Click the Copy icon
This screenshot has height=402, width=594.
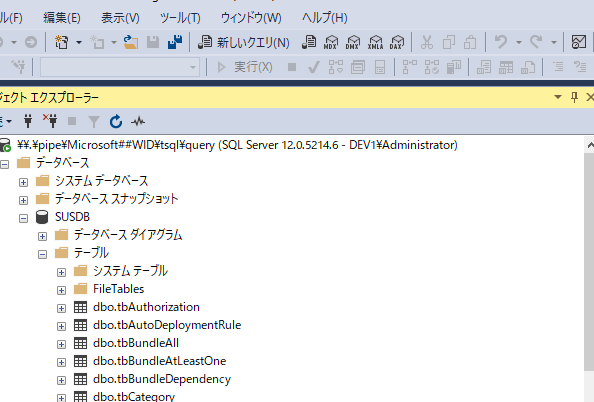point(449,42)
